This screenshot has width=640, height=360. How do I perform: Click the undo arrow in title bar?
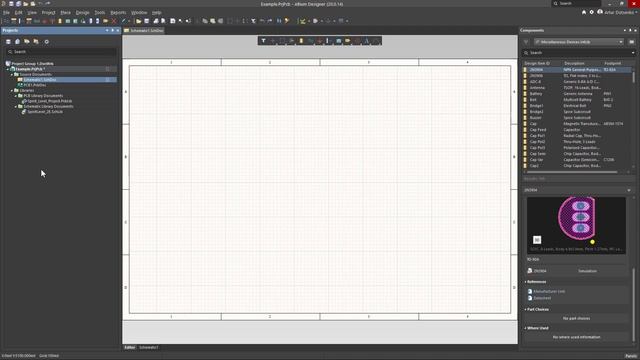[x=40, y=4]
